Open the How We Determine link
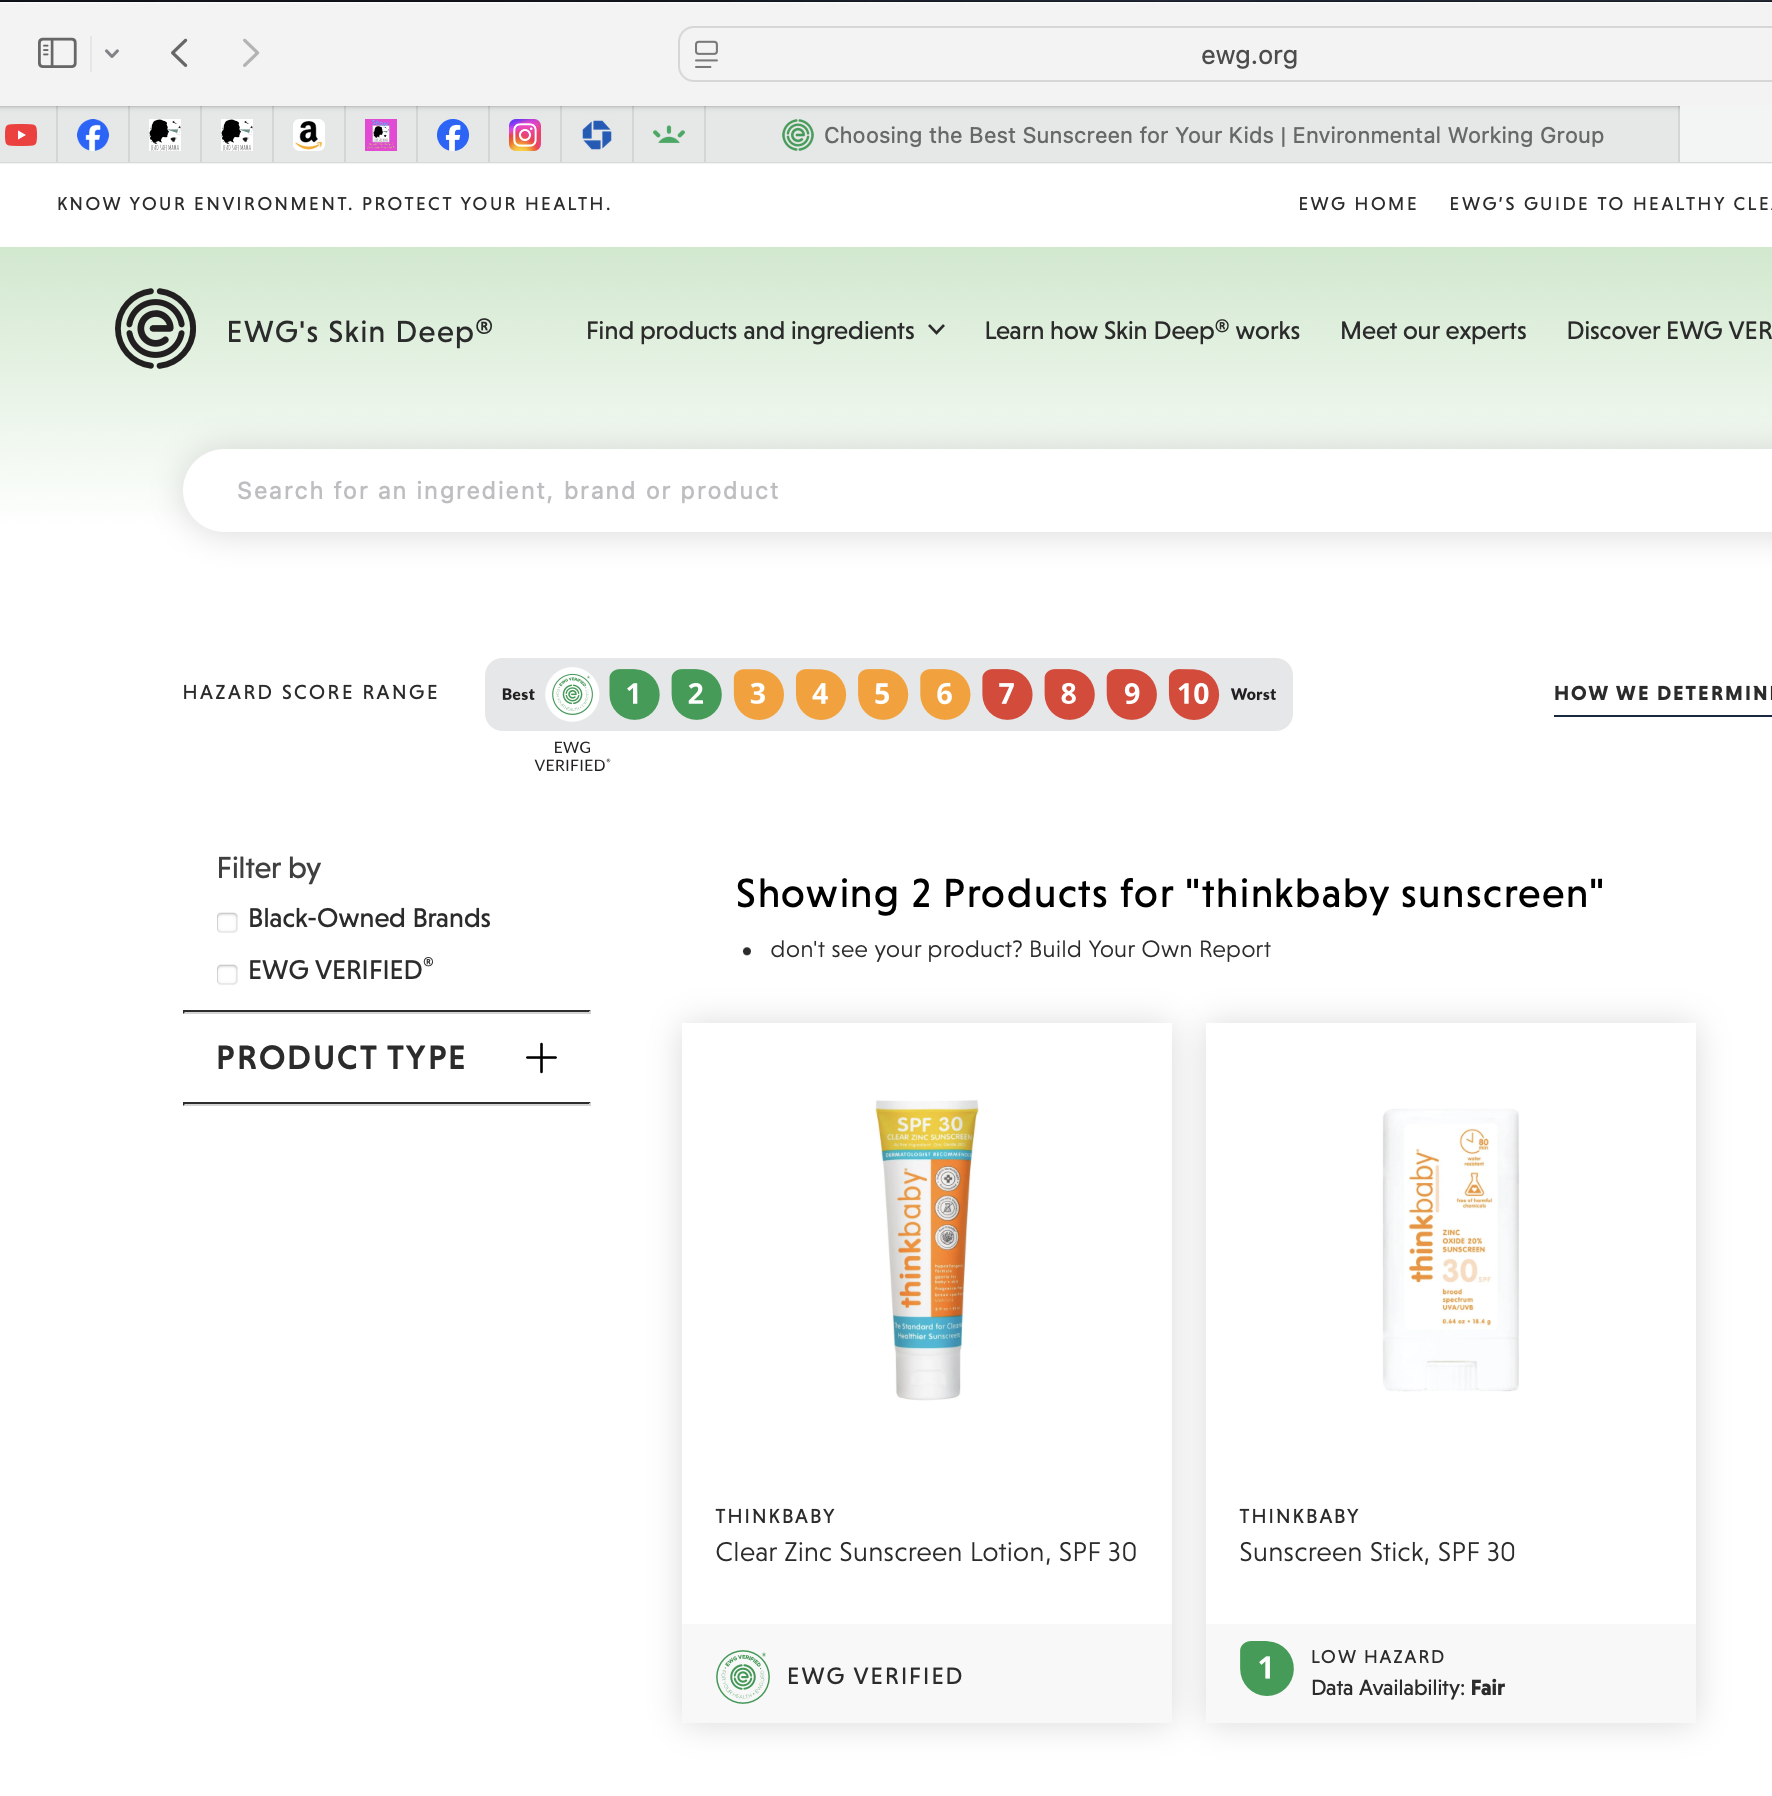Screen dimensions: 1772x1796 (1662, 694)
